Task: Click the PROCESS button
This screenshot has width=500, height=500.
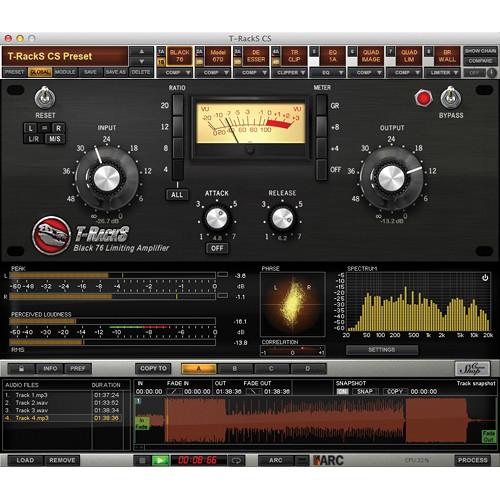Action: tap(472, 460)
